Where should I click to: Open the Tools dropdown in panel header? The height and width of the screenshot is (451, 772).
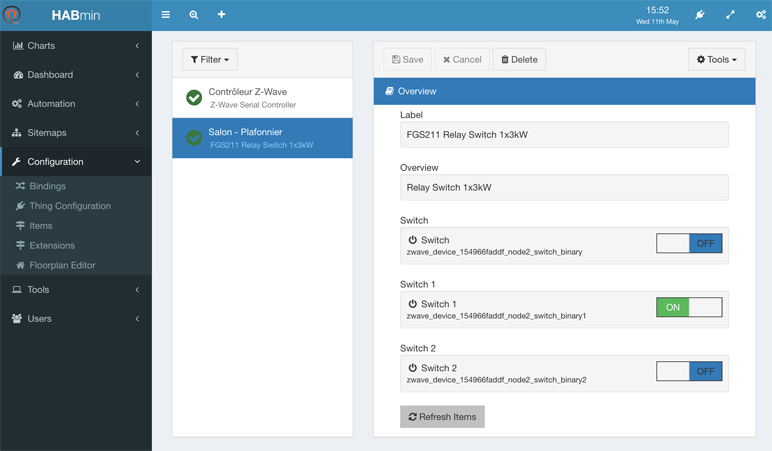coord(716,60)
